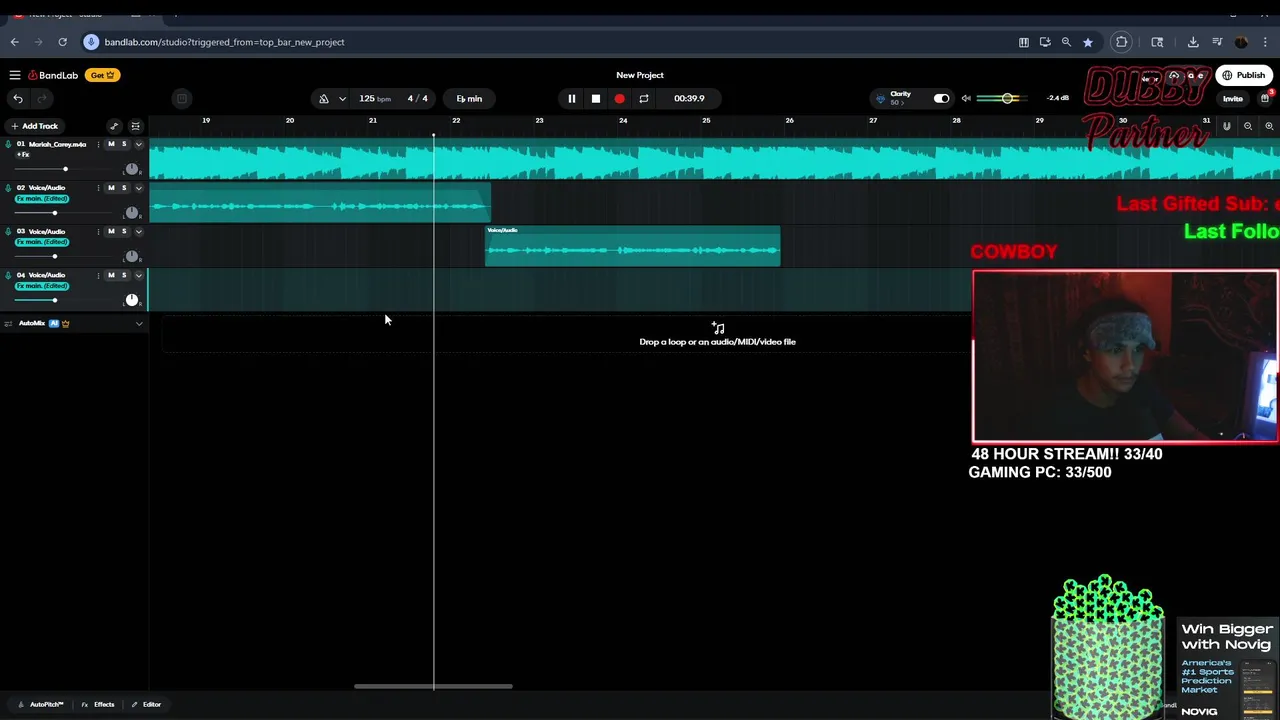1280x720 pixels.
Task: Click the Get membership crown button
Action: tap(103, 75)
